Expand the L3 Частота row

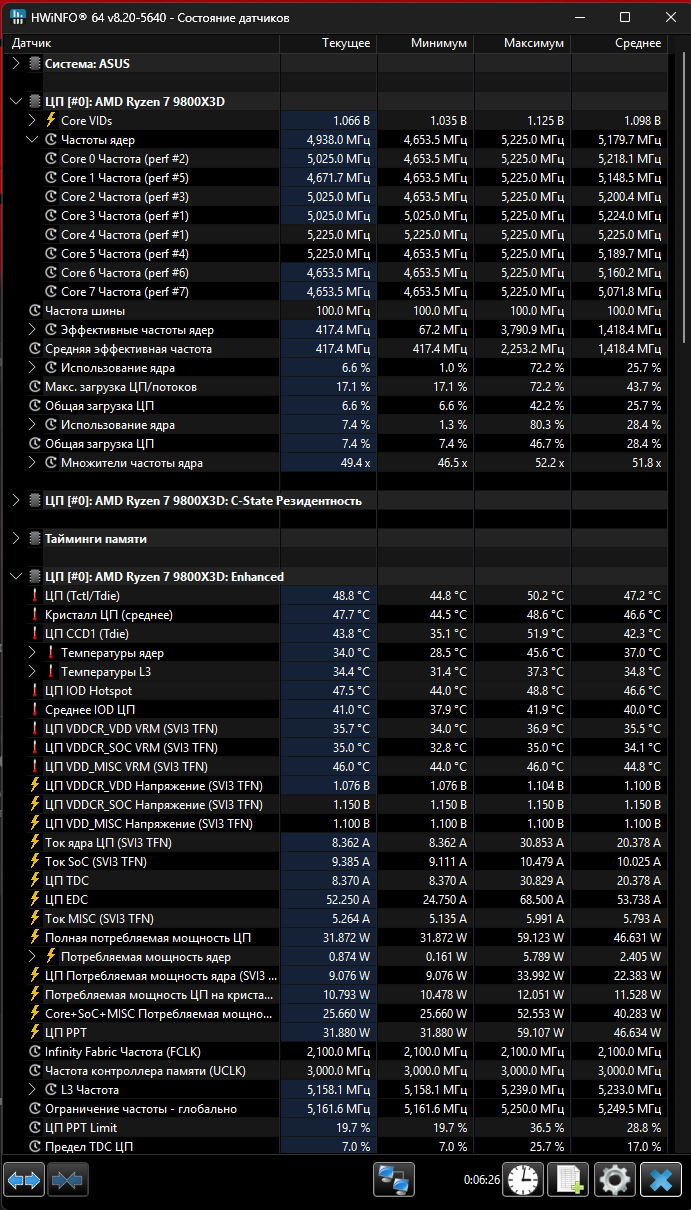pyautogui.click(x=31, y=1090)
